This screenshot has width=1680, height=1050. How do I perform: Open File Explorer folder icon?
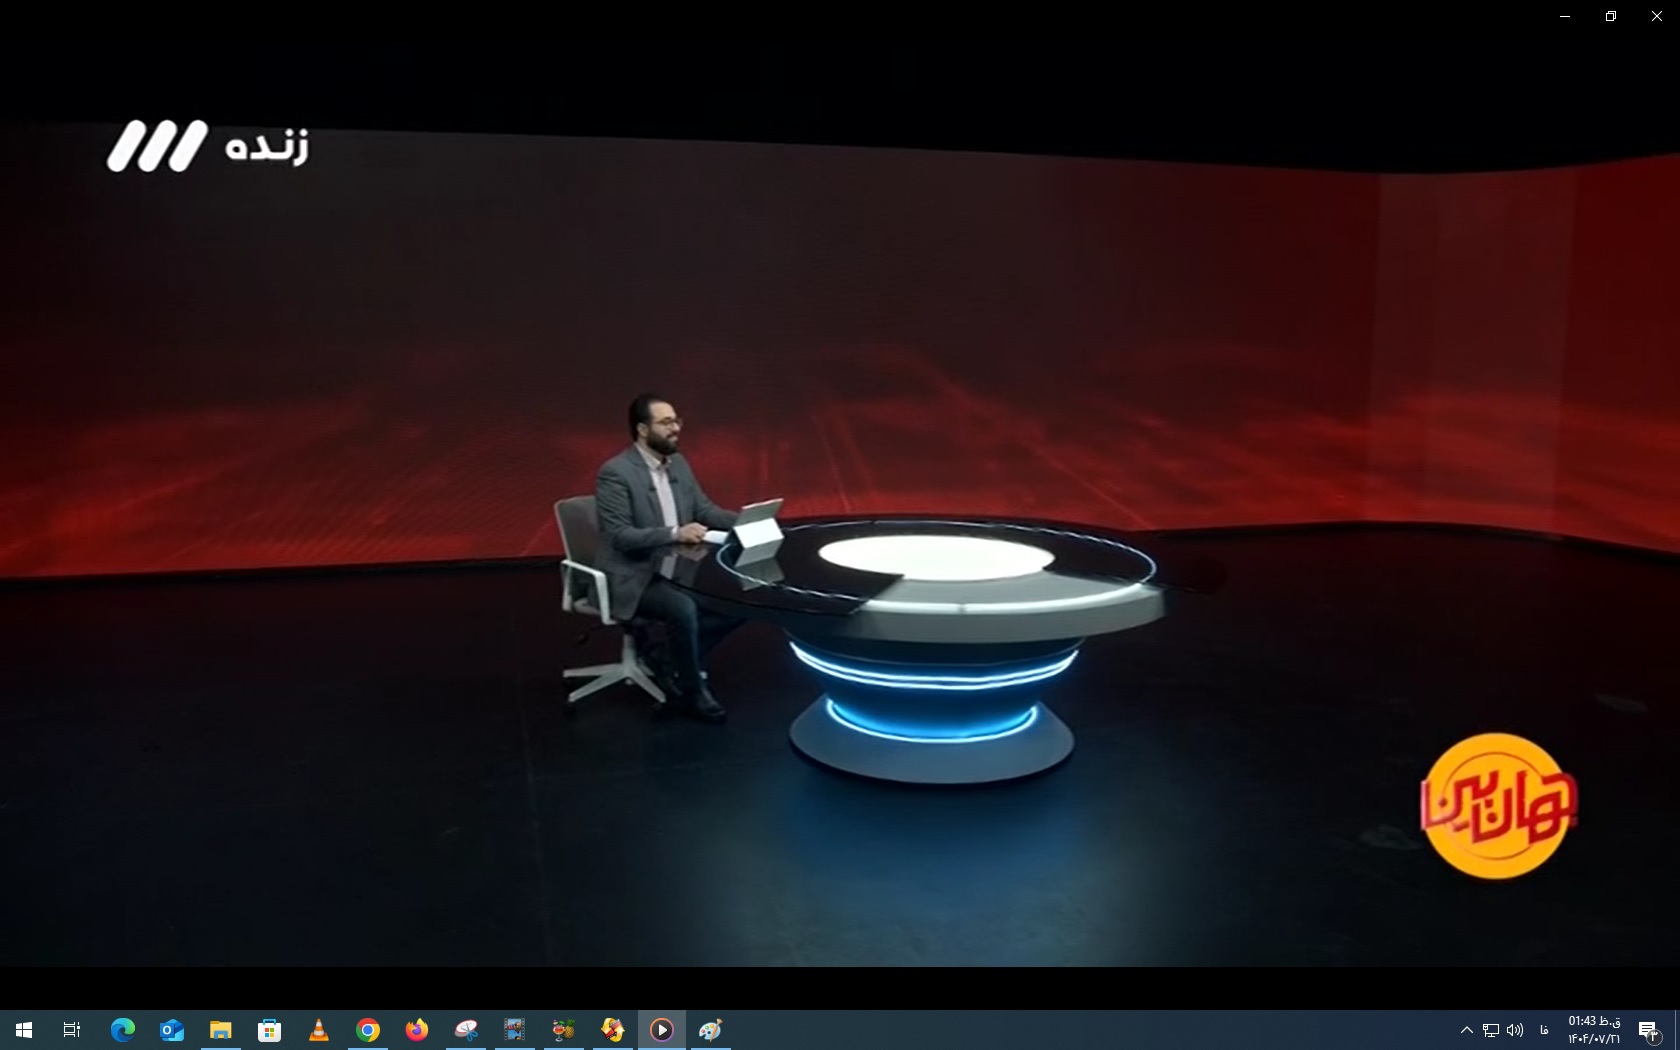click(x=220, y=1030)
